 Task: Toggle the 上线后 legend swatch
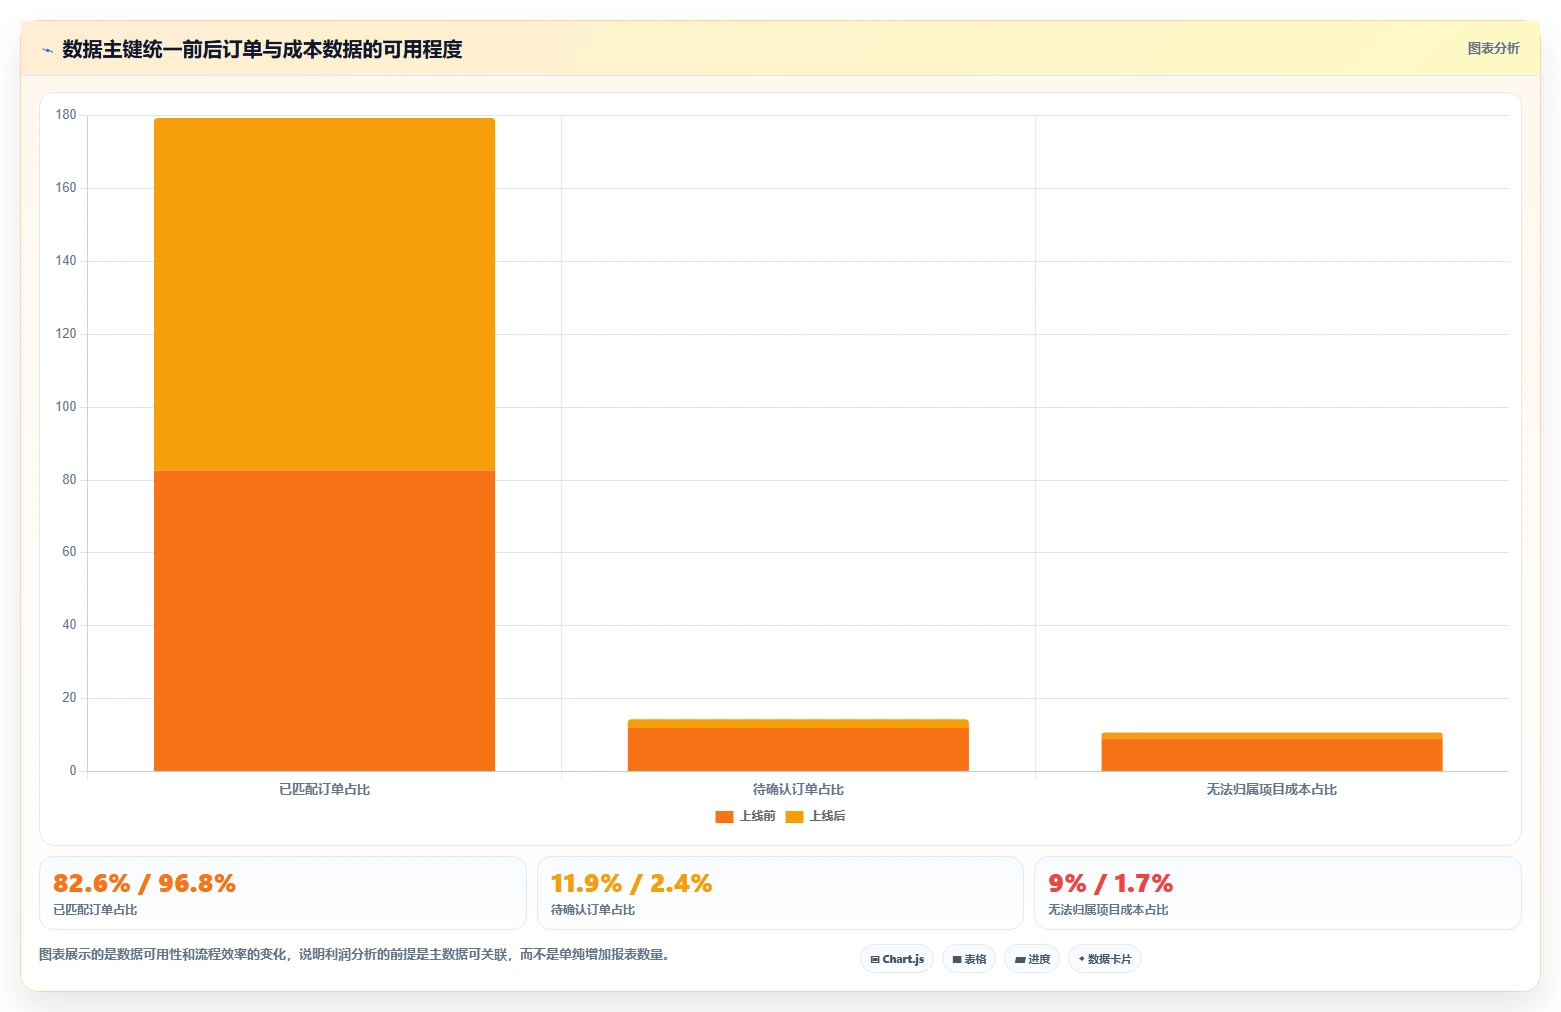(794, 816)
